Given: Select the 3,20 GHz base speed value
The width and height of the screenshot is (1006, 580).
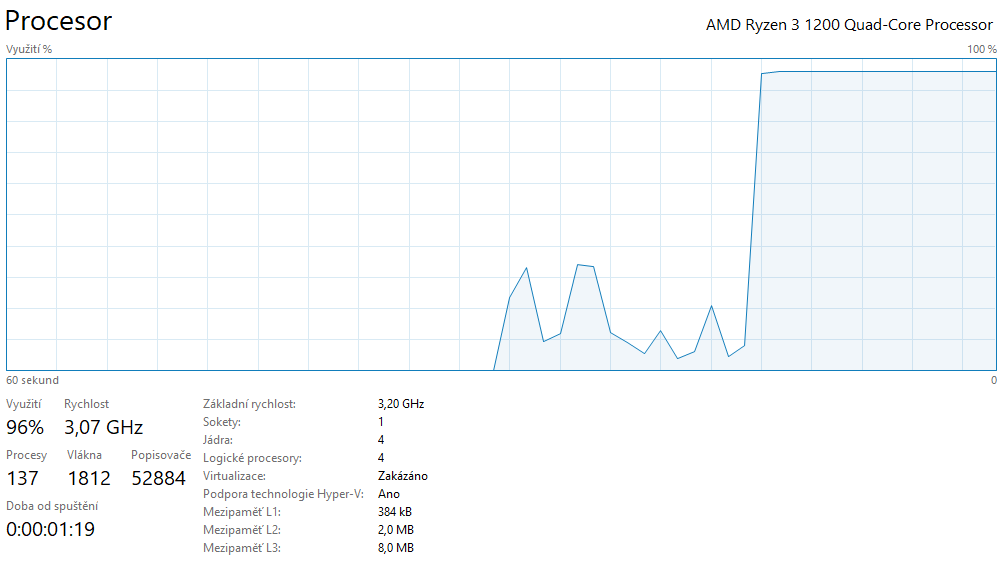Looking at the screenshot, I should click(401, 404).
